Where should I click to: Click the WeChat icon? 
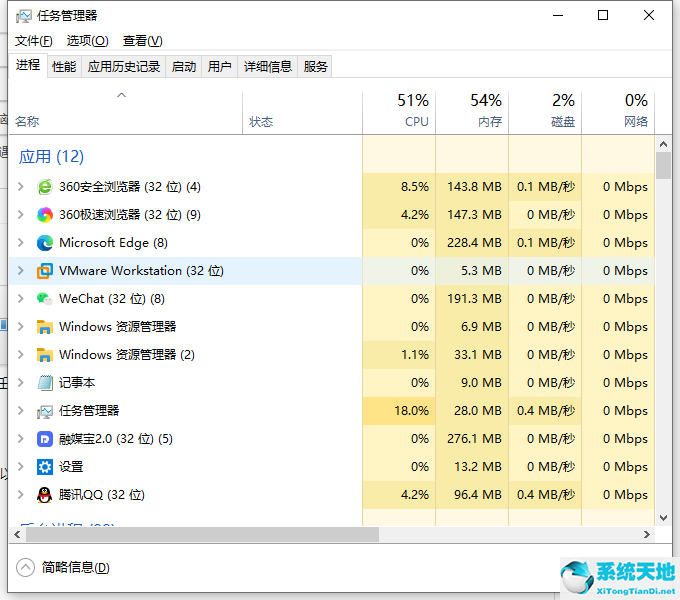[x=45, y=299]
